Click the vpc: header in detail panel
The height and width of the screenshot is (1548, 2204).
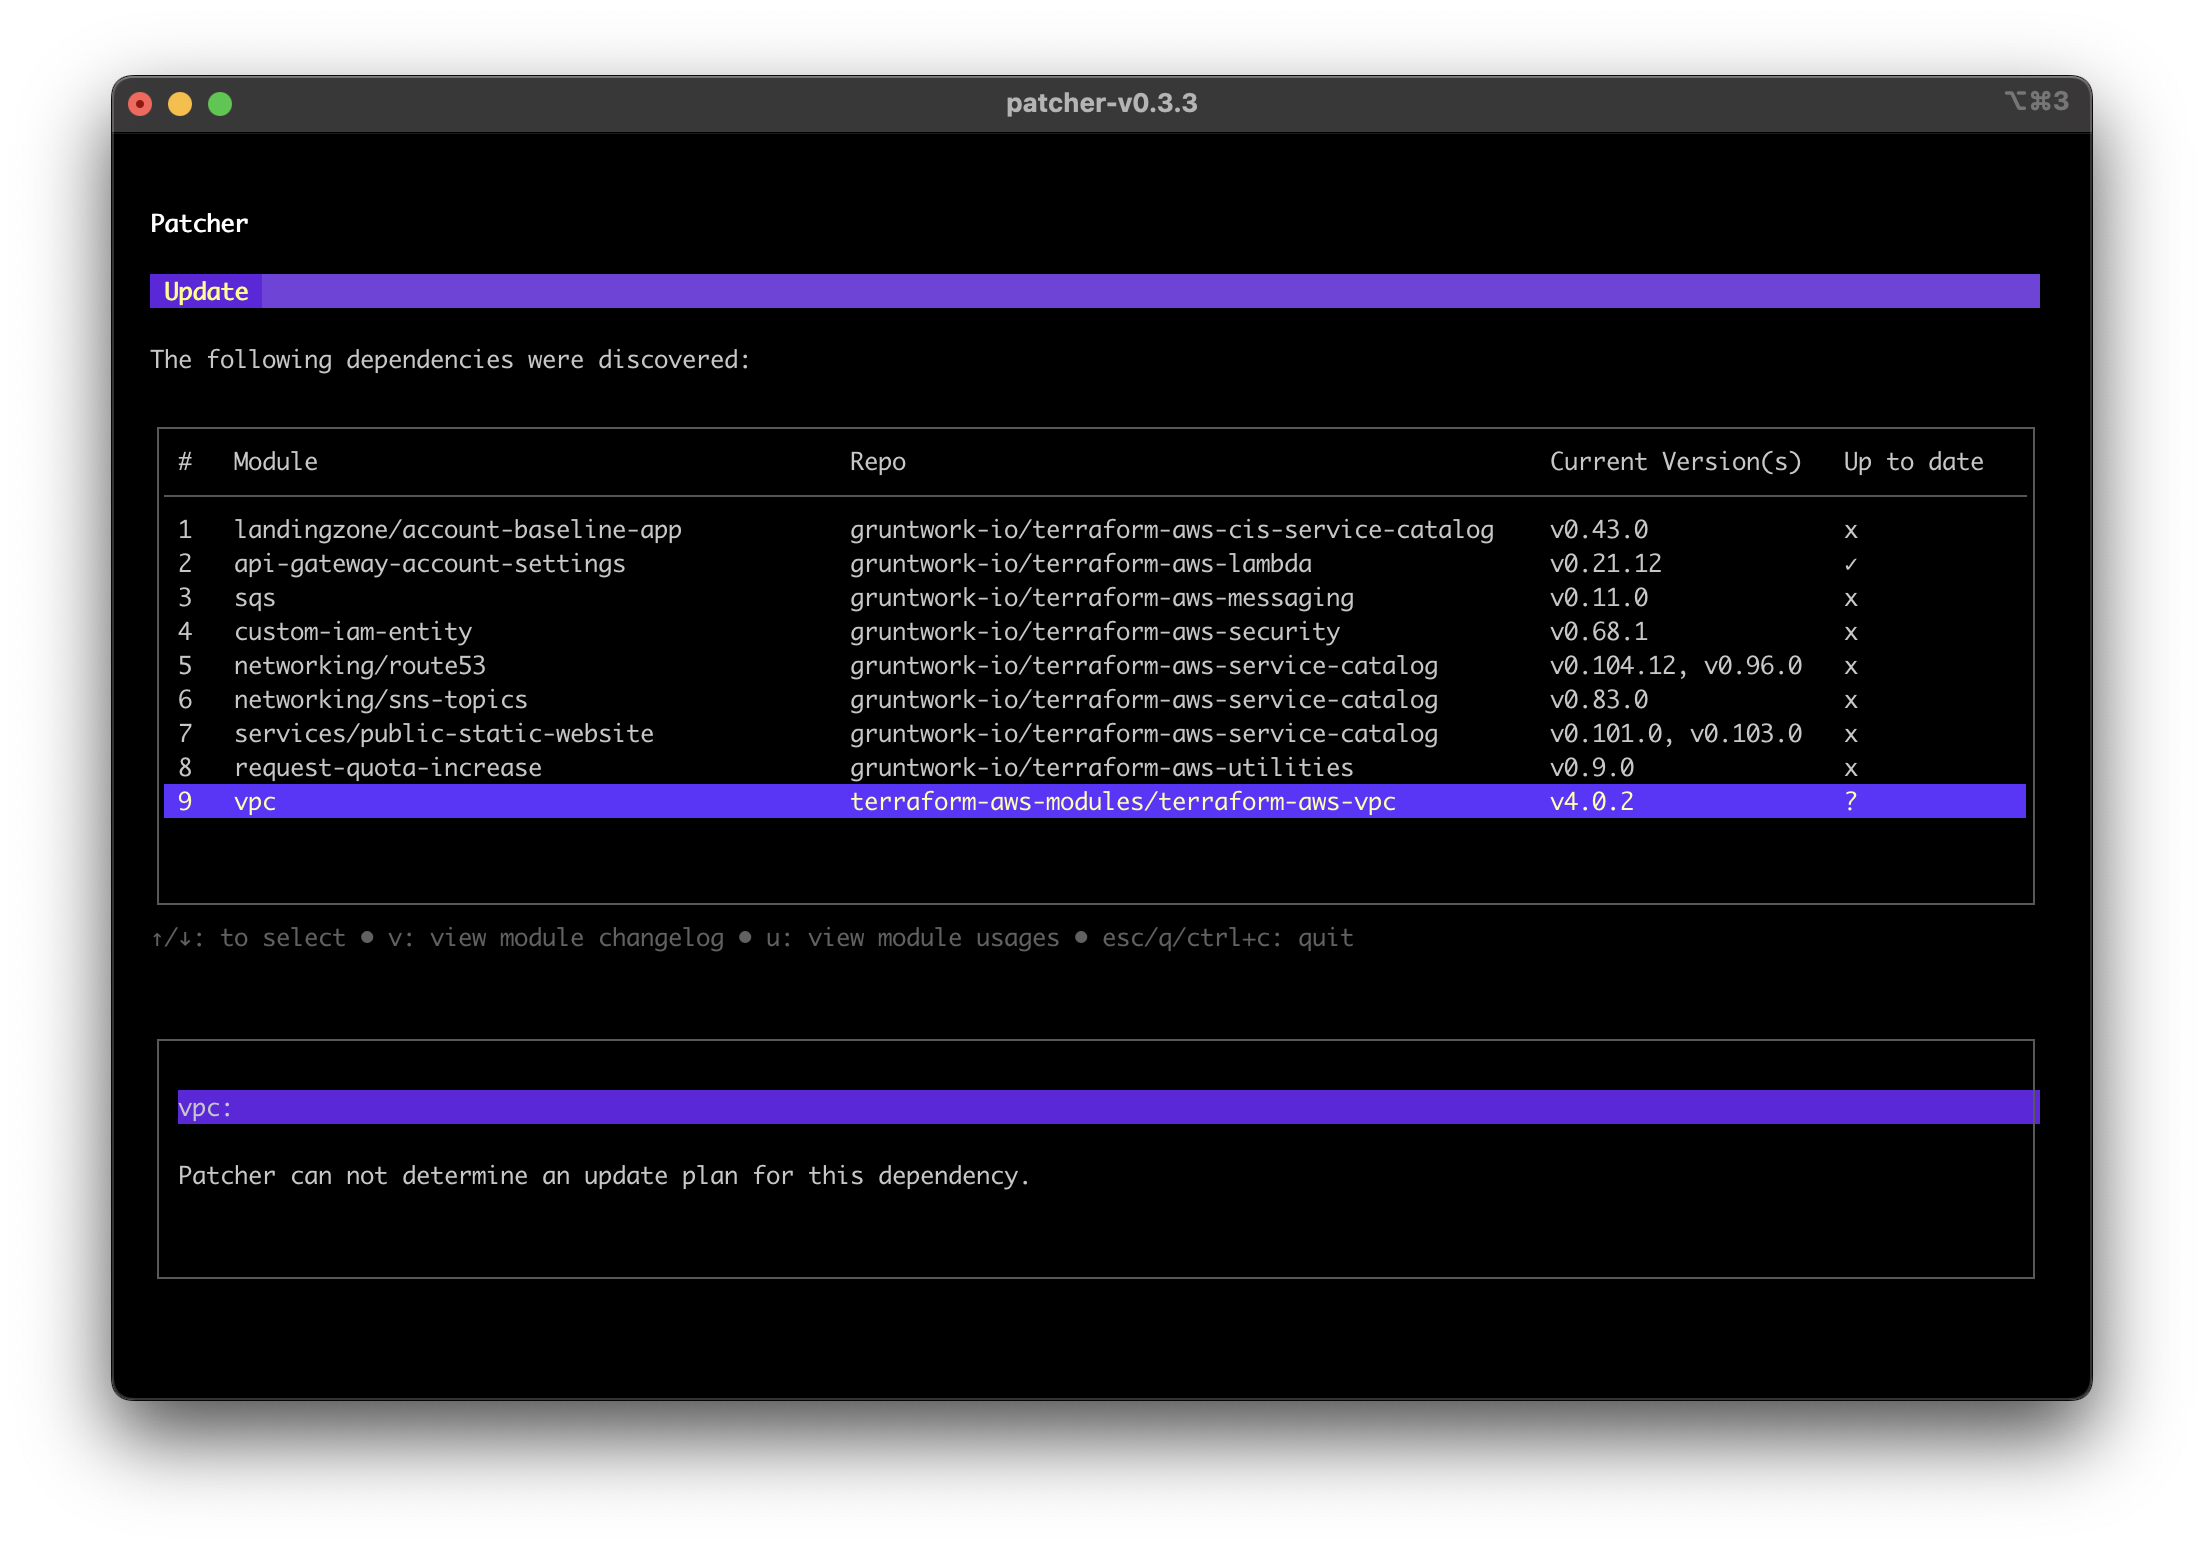click(205, 1107)
